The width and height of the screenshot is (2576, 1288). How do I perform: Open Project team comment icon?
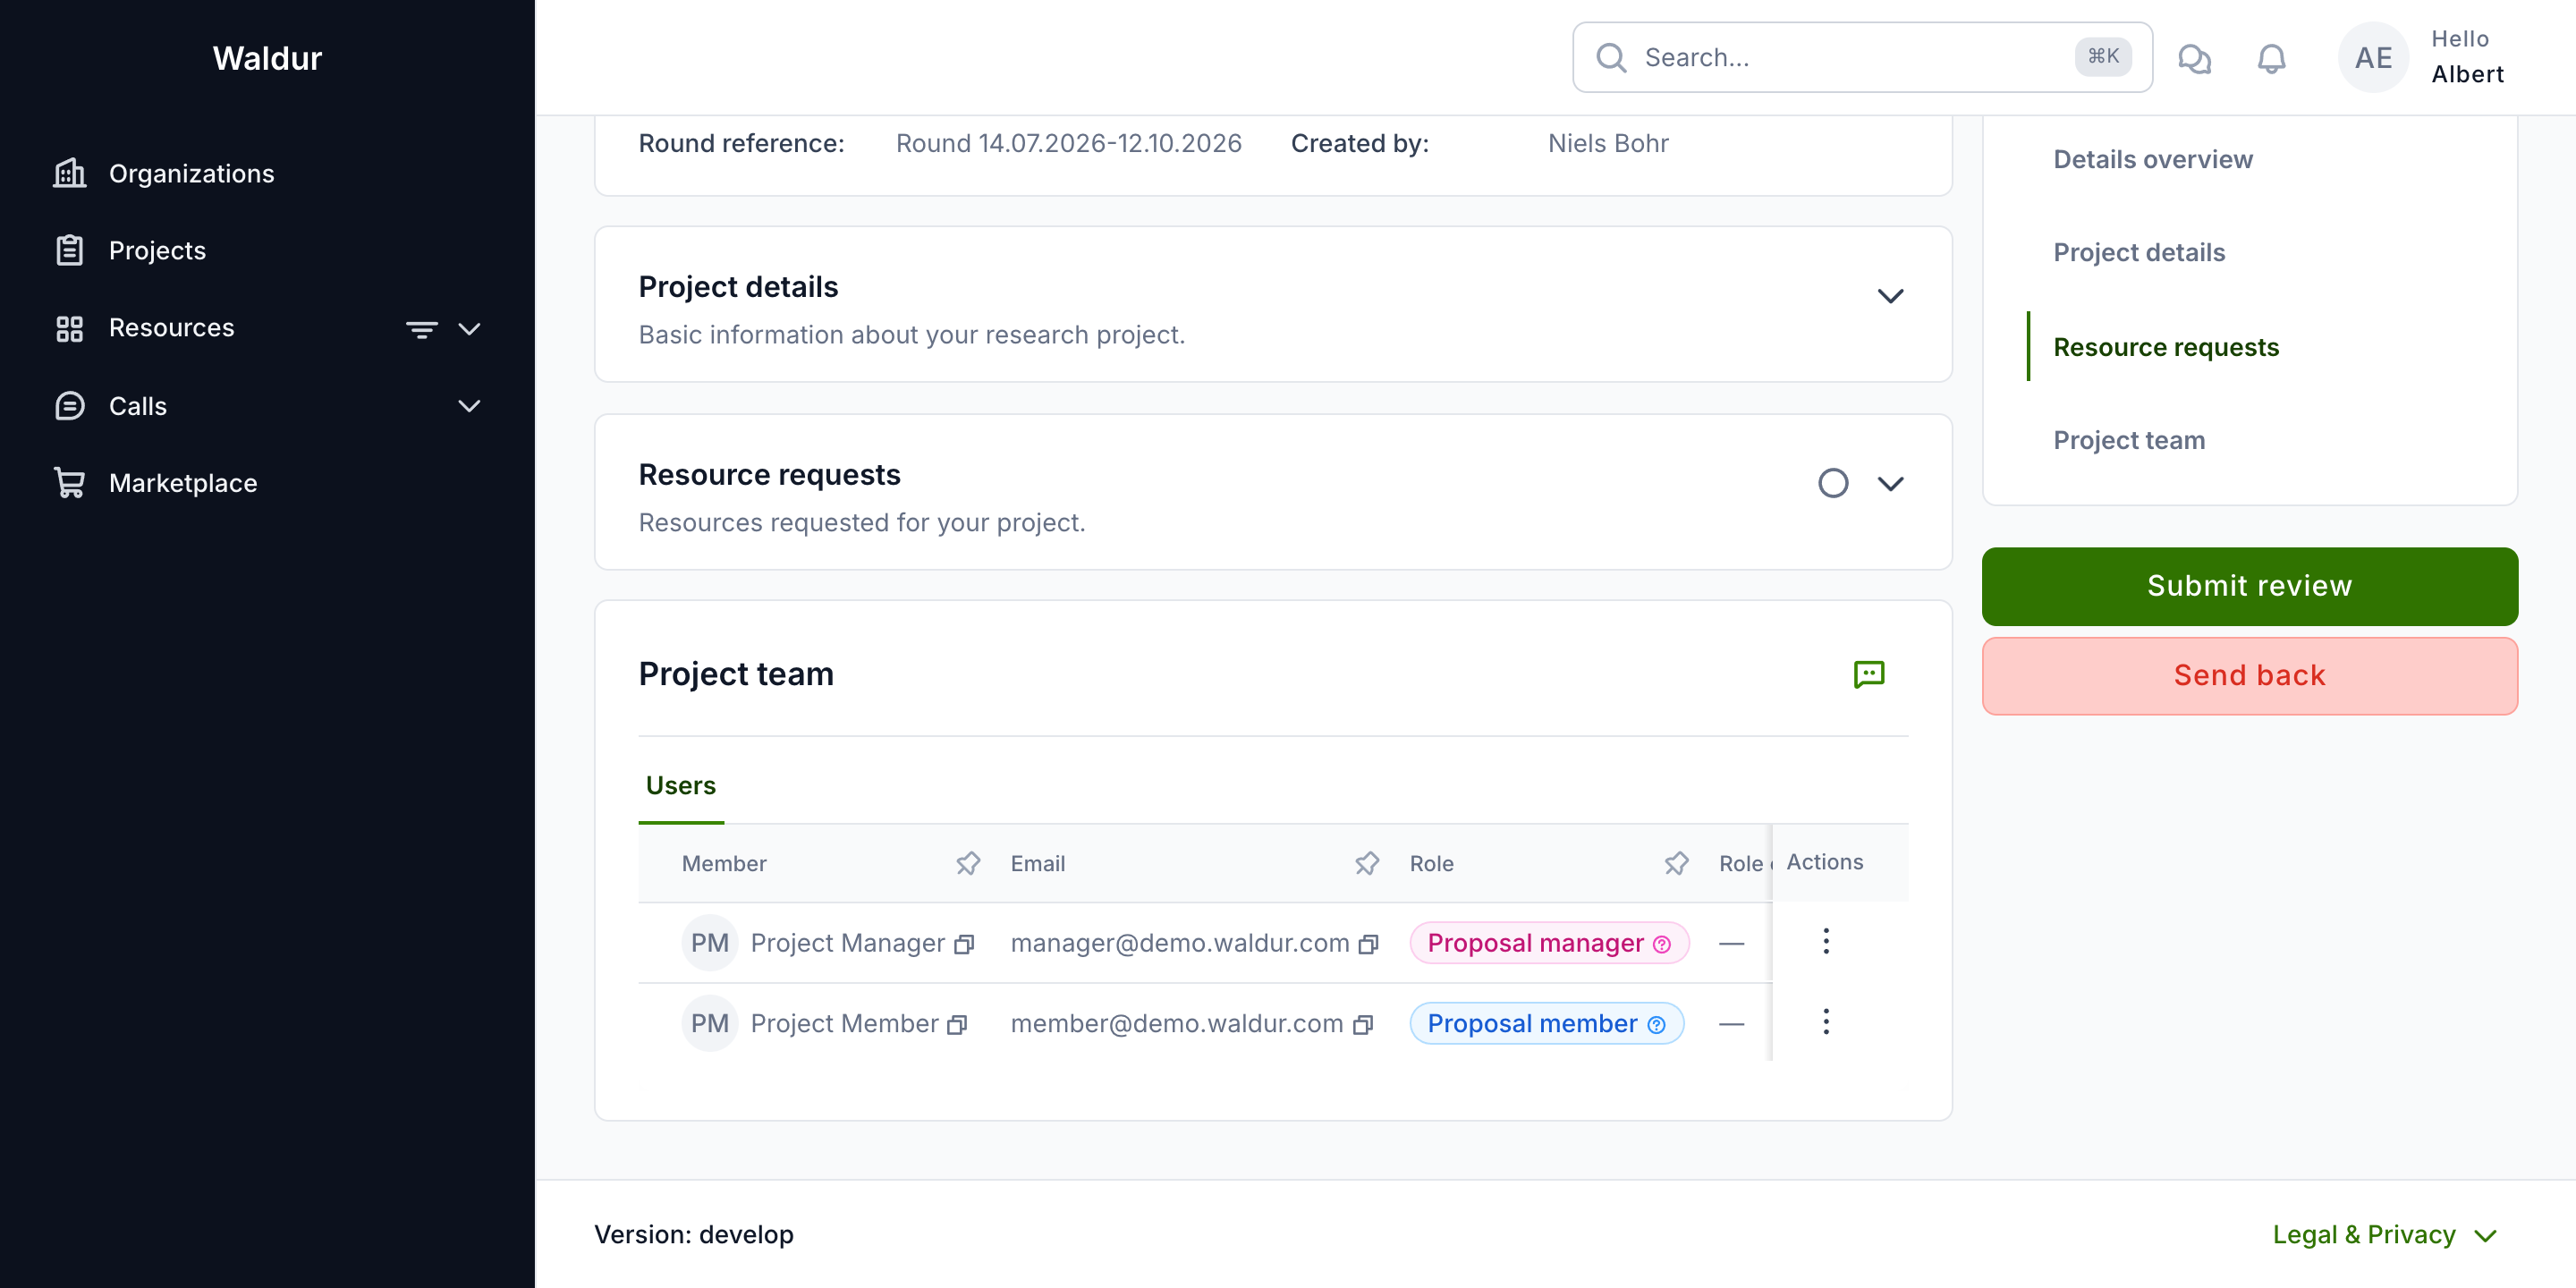[1868, 674]
